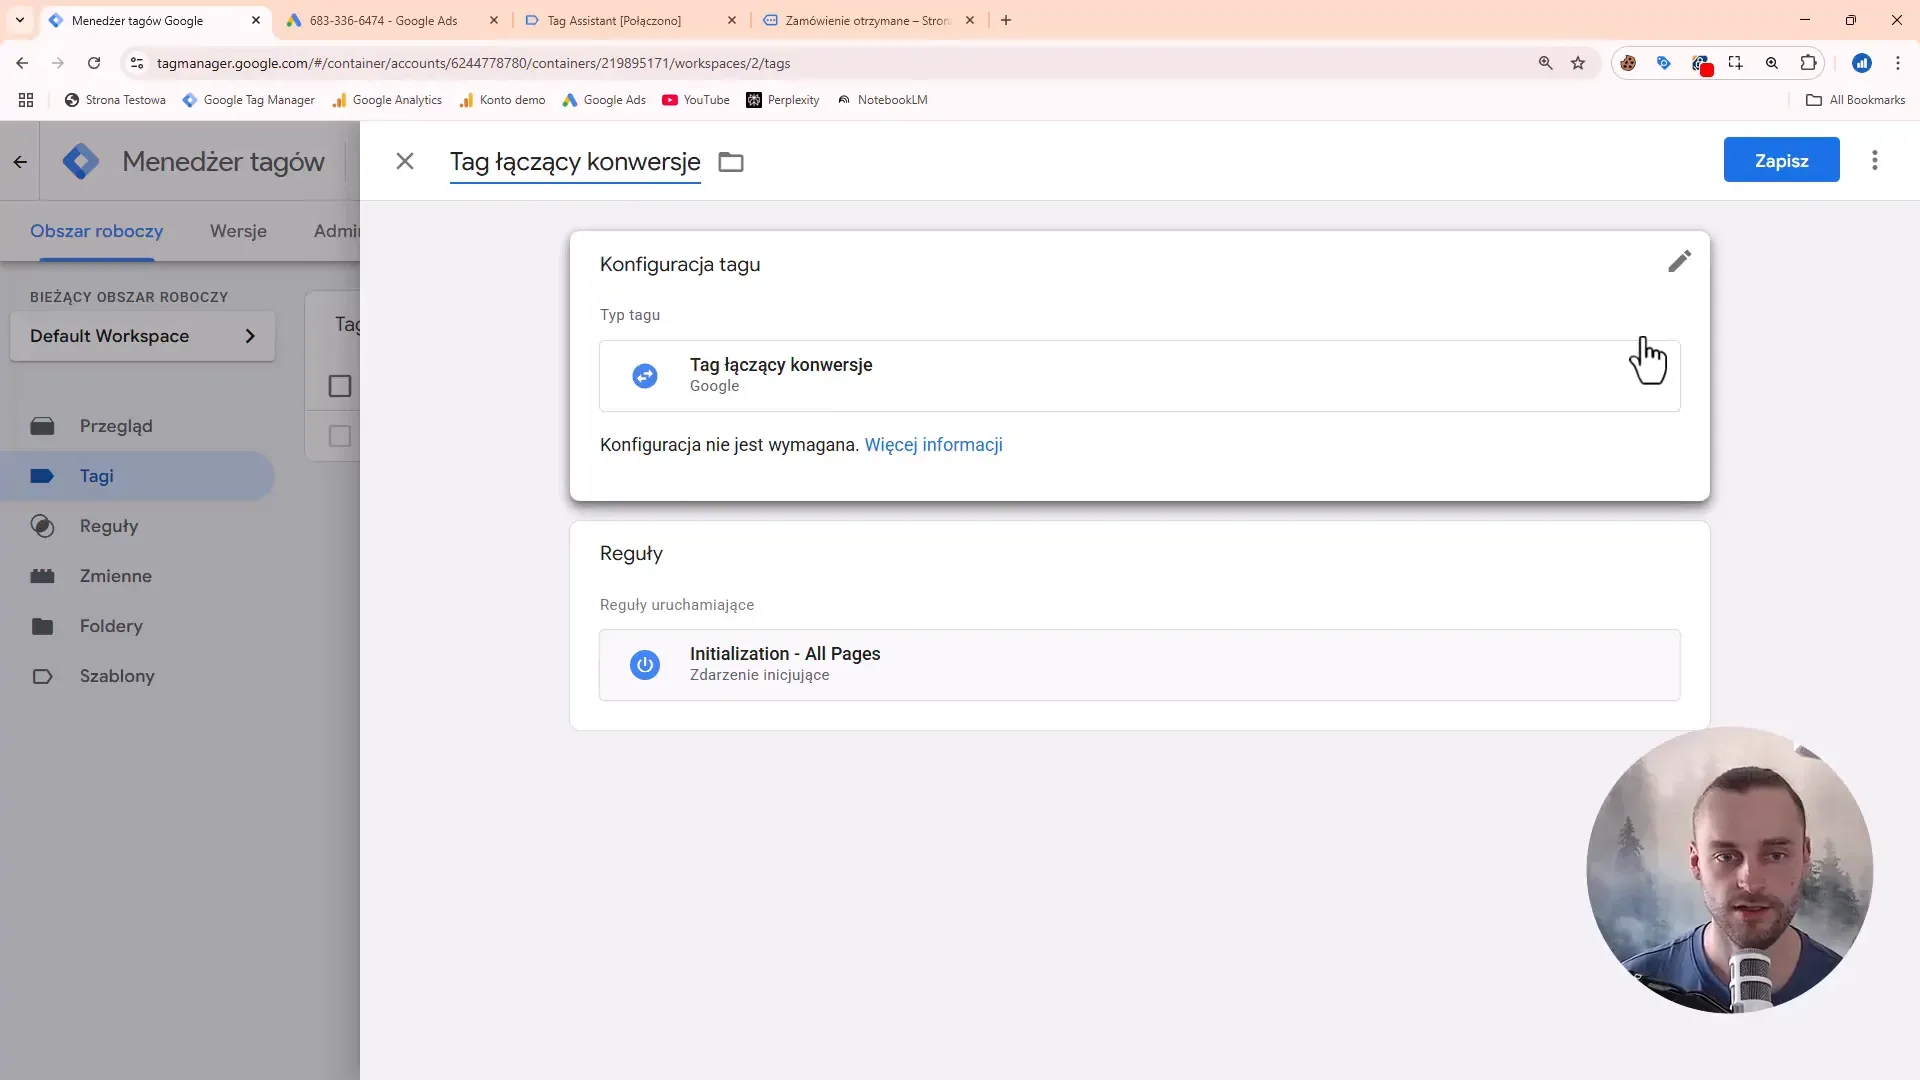1920x1080 pixels.
Task: Click the Reguły sidebar icon
Action: click(x=42, y=526)
